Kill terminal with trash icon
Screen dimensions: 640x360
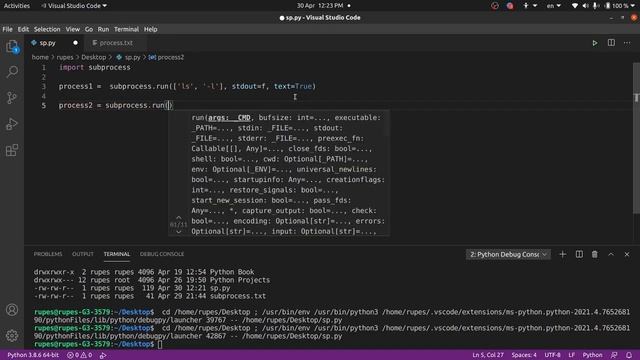pos(595,254)
